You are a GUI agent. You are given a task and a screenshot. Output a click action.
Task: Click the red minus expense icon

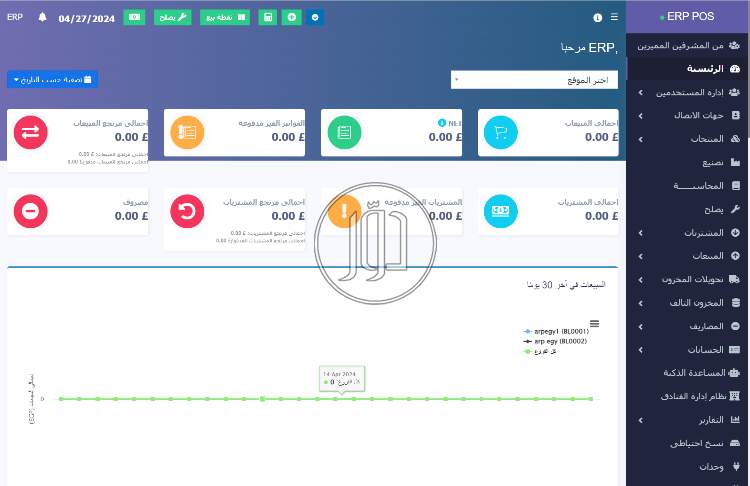31,211
